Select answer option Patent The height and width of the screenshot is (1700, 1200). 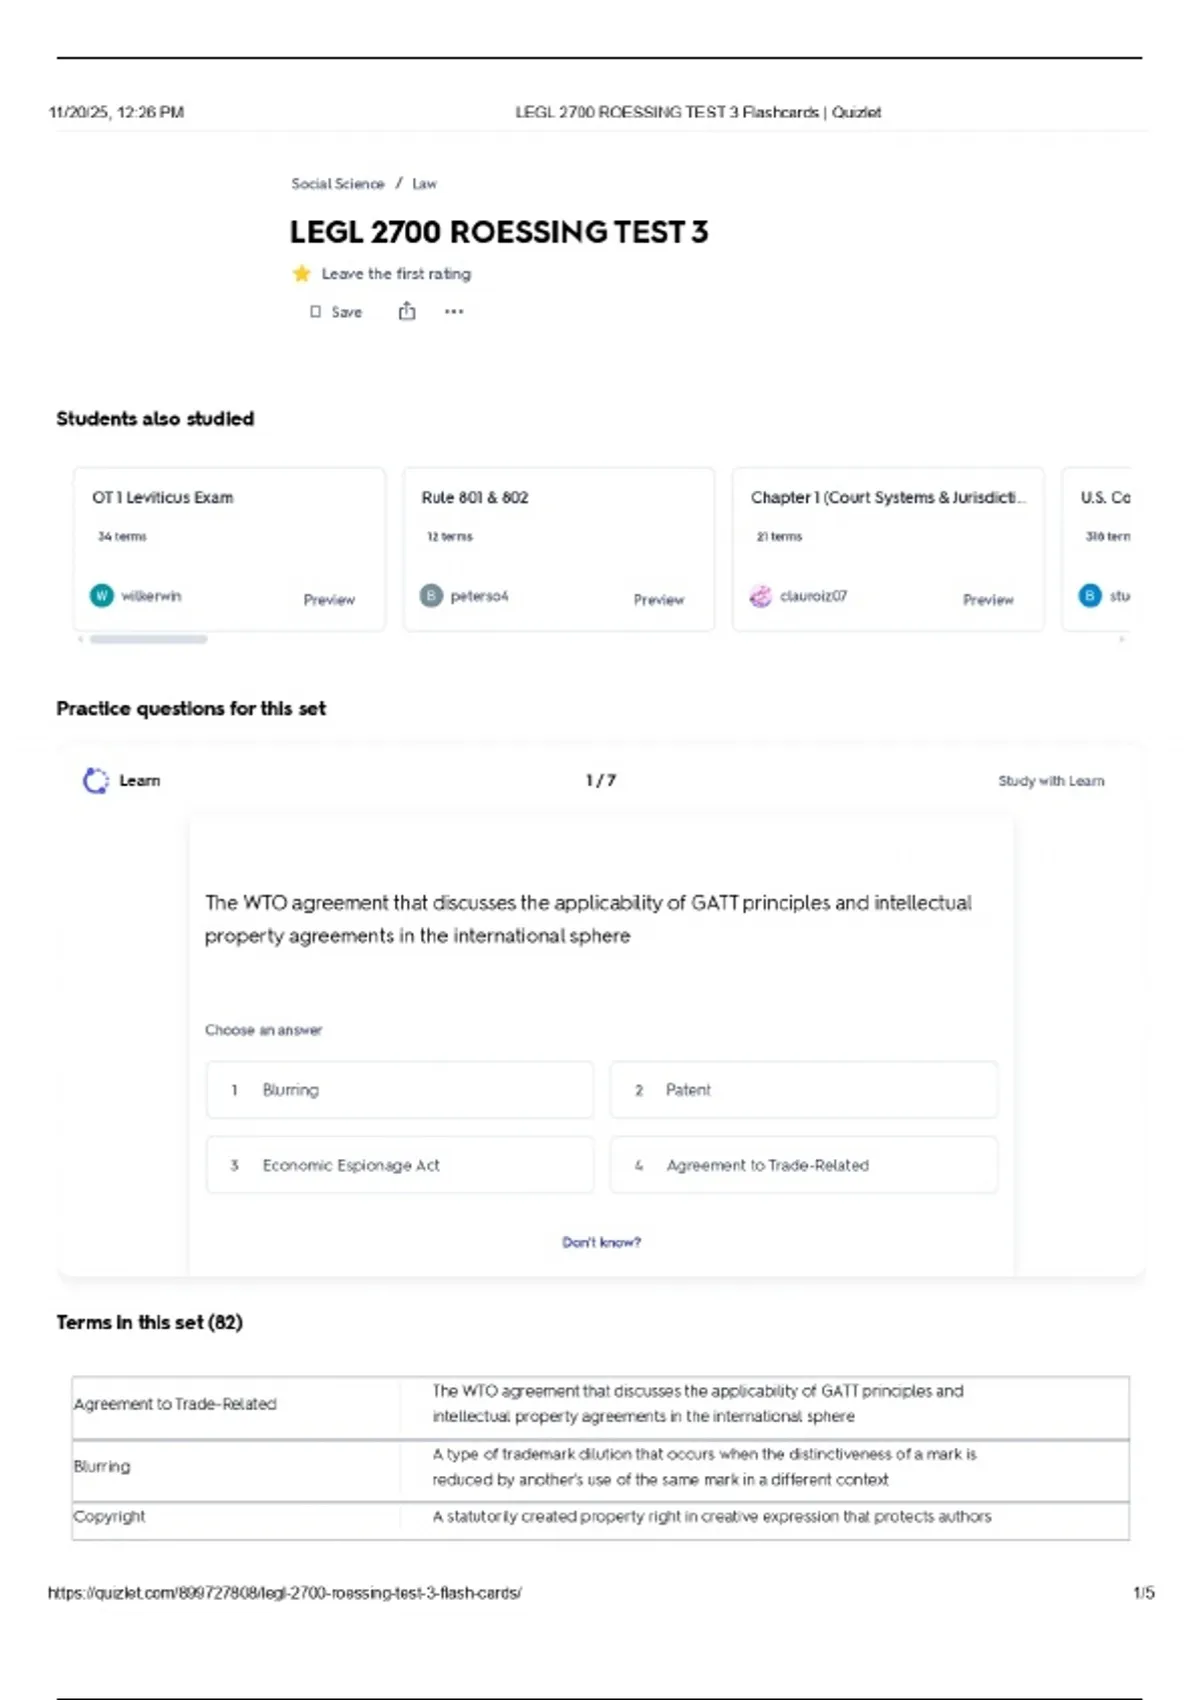tap(803, 1090)
